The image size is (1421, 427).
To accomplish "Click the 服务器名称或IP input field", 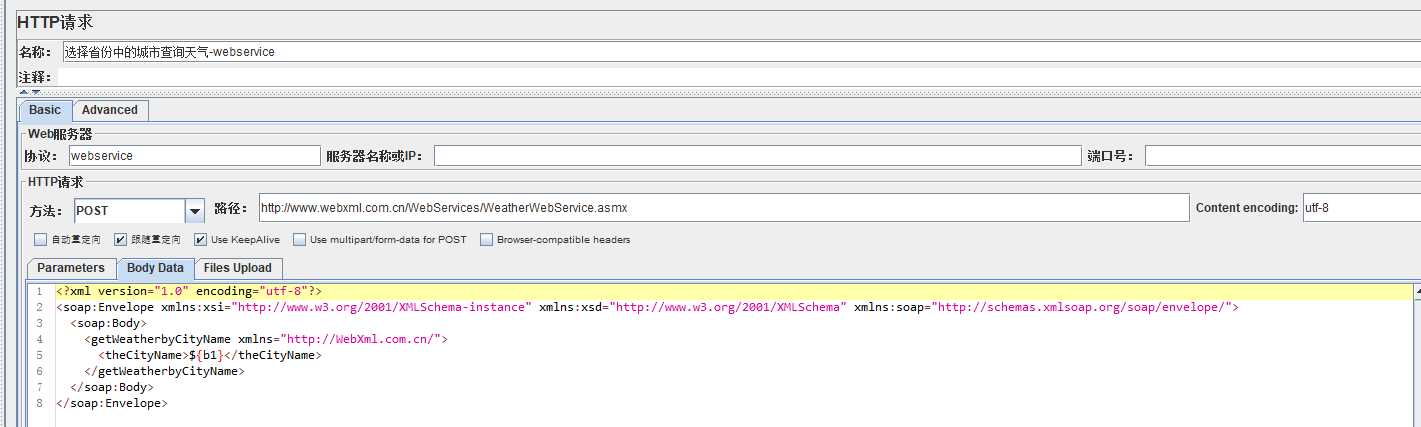I will point(757,156).
